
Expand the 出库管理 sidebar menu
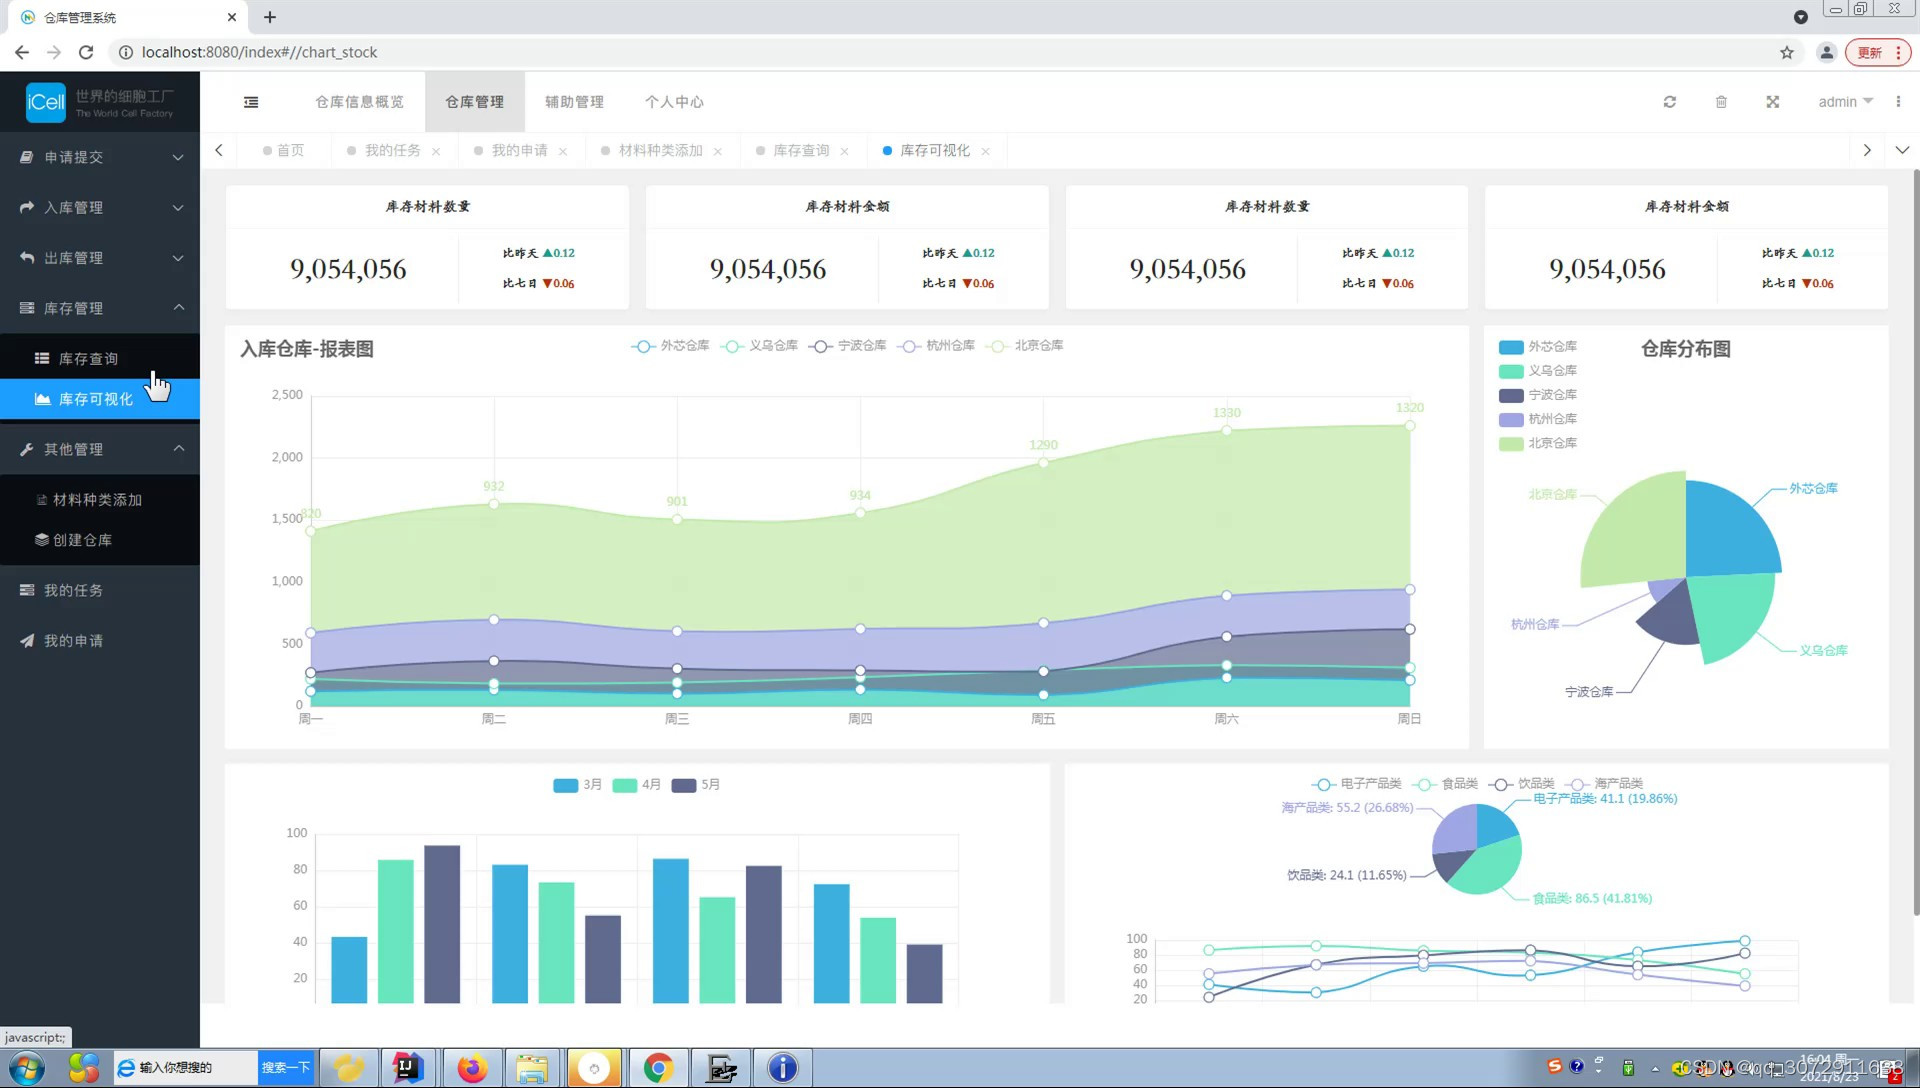coord(100,258)
